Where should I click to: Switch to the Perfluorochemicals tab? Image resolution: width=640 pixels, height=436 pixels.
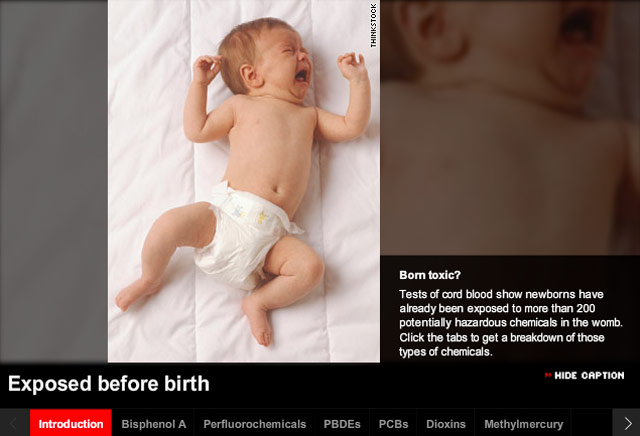pyautogui.click(x=255, y=424)
